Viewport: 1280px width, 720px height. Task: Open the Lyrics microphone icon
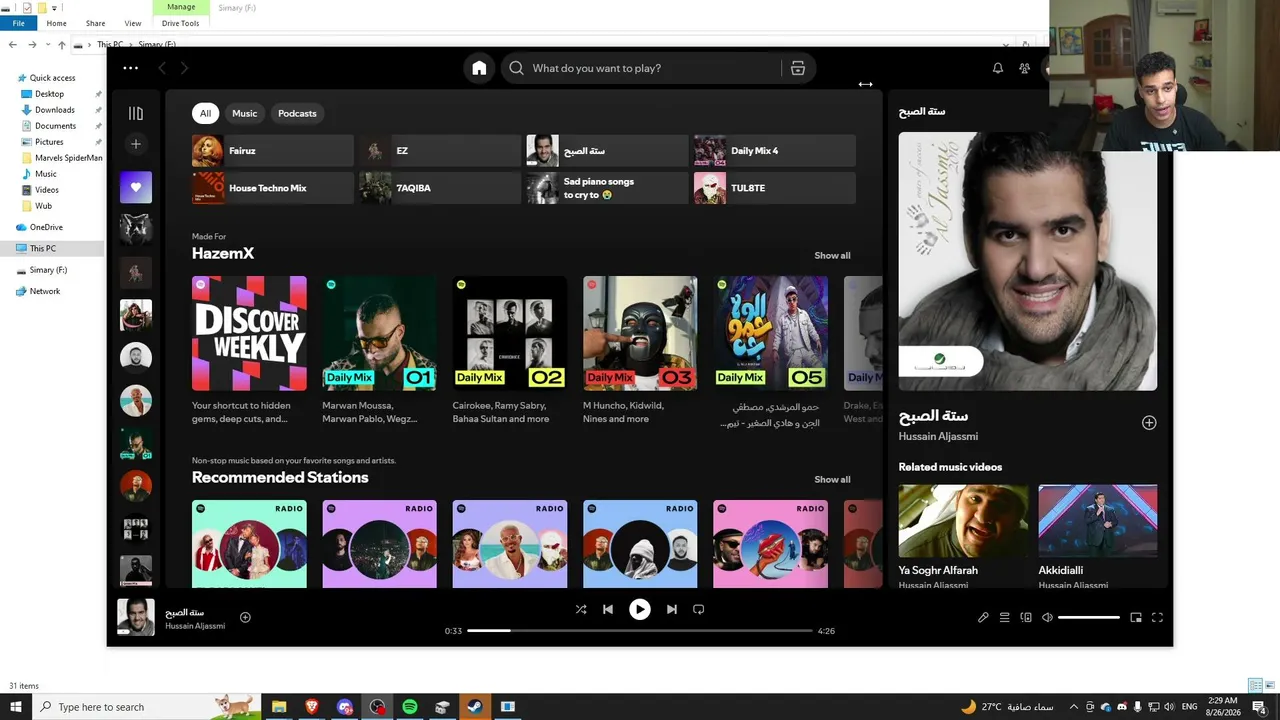click(x=983, y=618)
